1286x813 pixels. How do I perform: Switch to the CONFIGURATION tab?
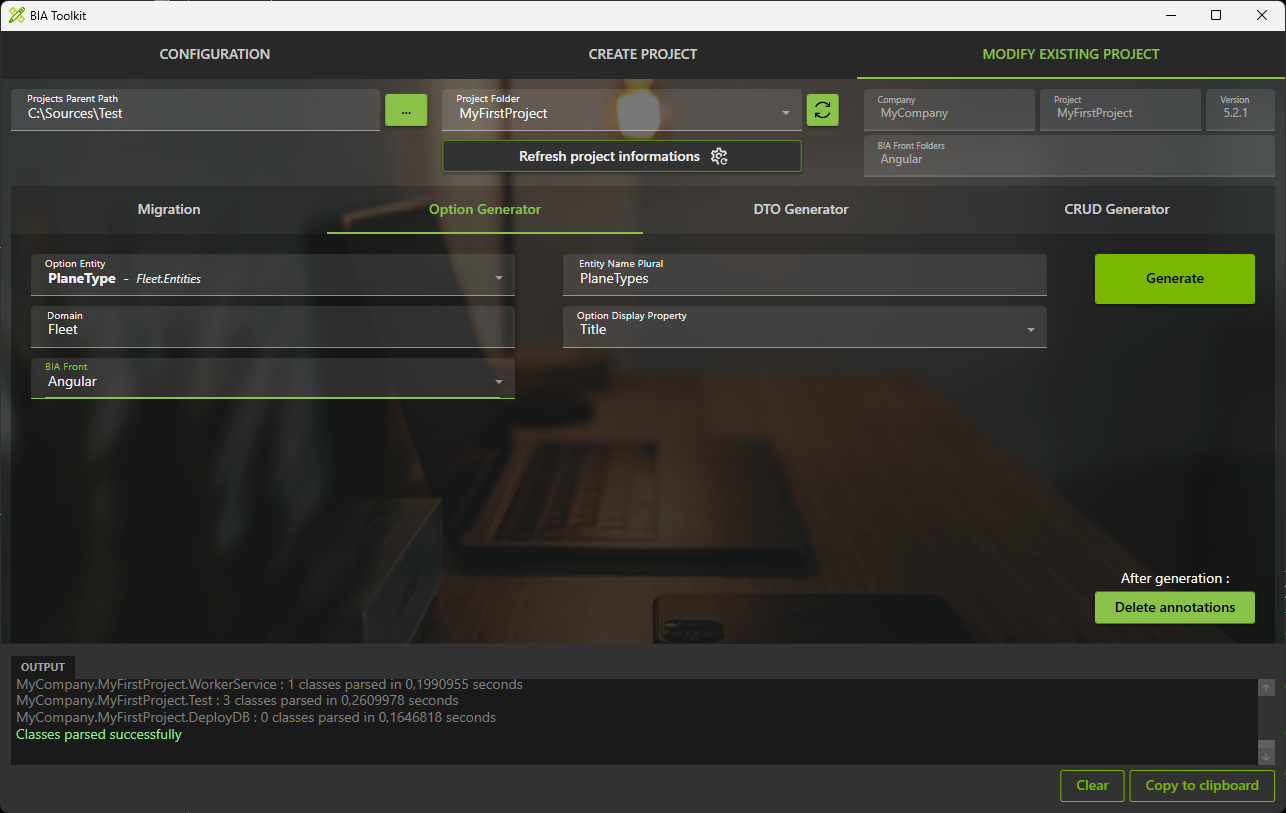coord(215,54)
